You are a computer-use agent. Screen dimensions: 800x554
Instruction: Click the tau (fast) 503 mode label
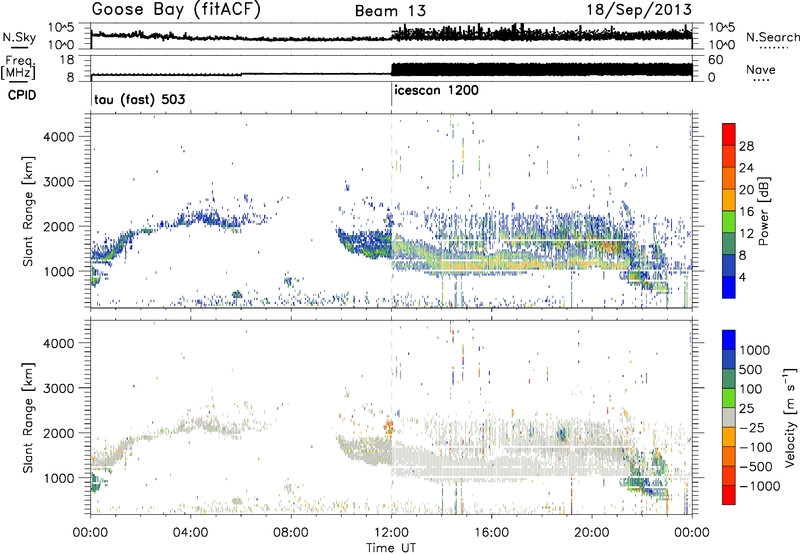[140, 101]
